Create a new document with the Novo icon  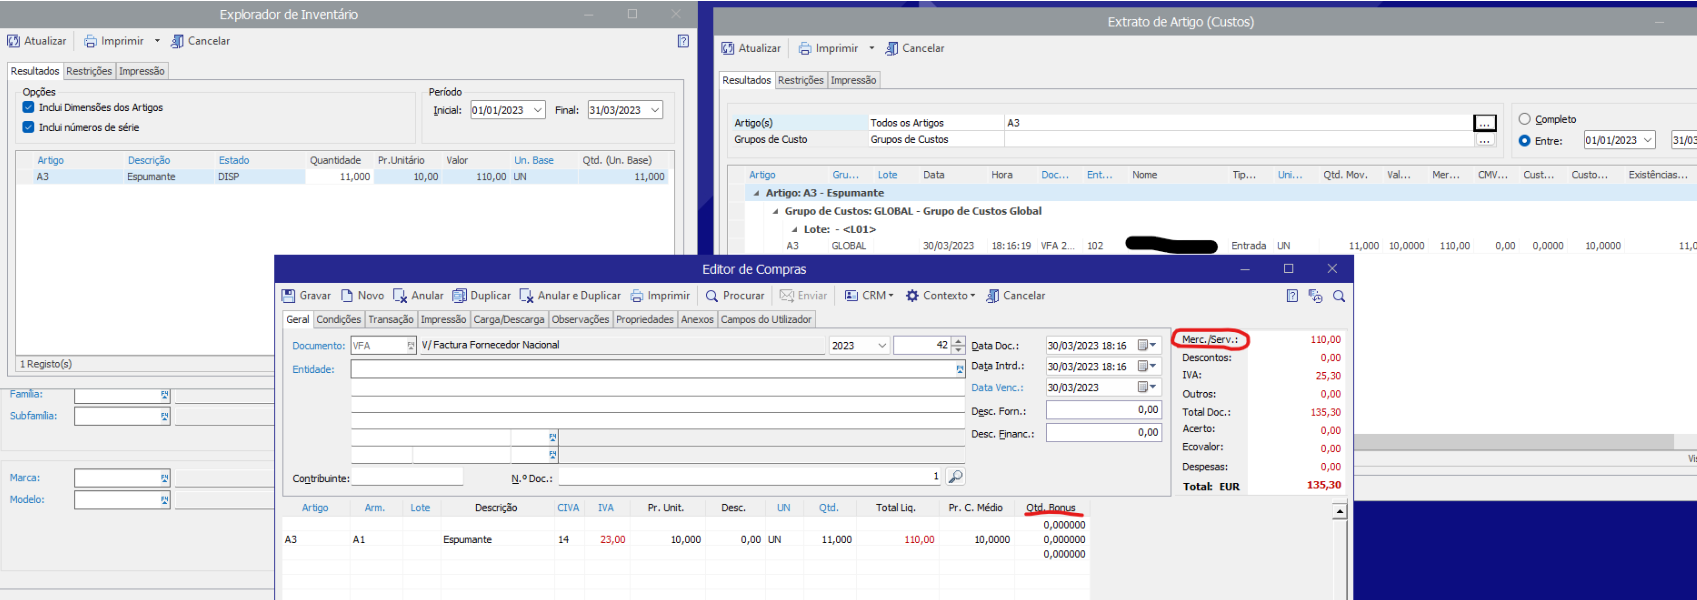(347, 296)
